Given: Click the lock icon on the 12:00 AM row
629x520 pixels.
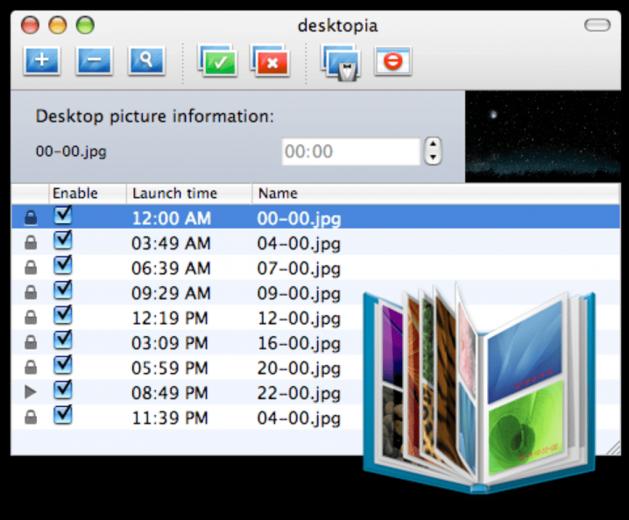Looking at the screenshot, I should point(30,217).
